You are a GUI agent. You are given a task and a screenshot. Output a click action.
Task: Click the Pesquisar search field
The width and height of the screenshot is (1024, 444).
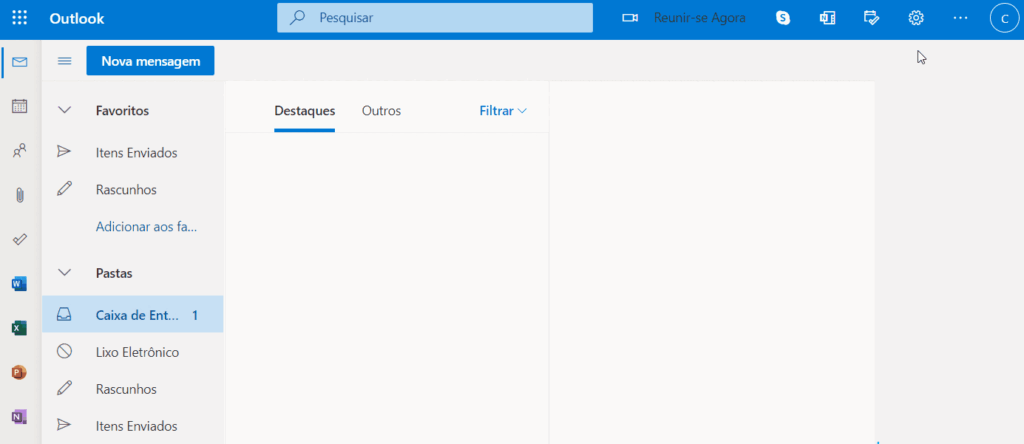(435, 18)
